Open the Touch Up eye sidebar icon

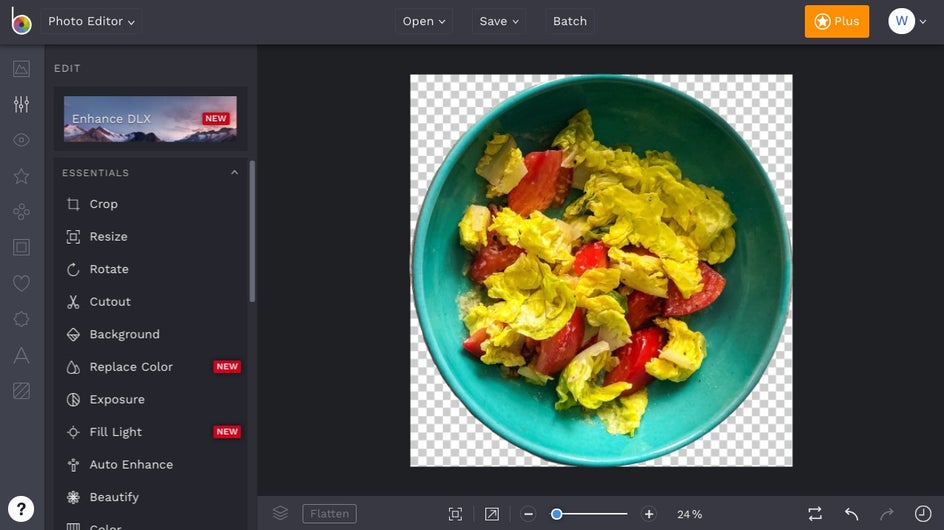tap(21, 140)
